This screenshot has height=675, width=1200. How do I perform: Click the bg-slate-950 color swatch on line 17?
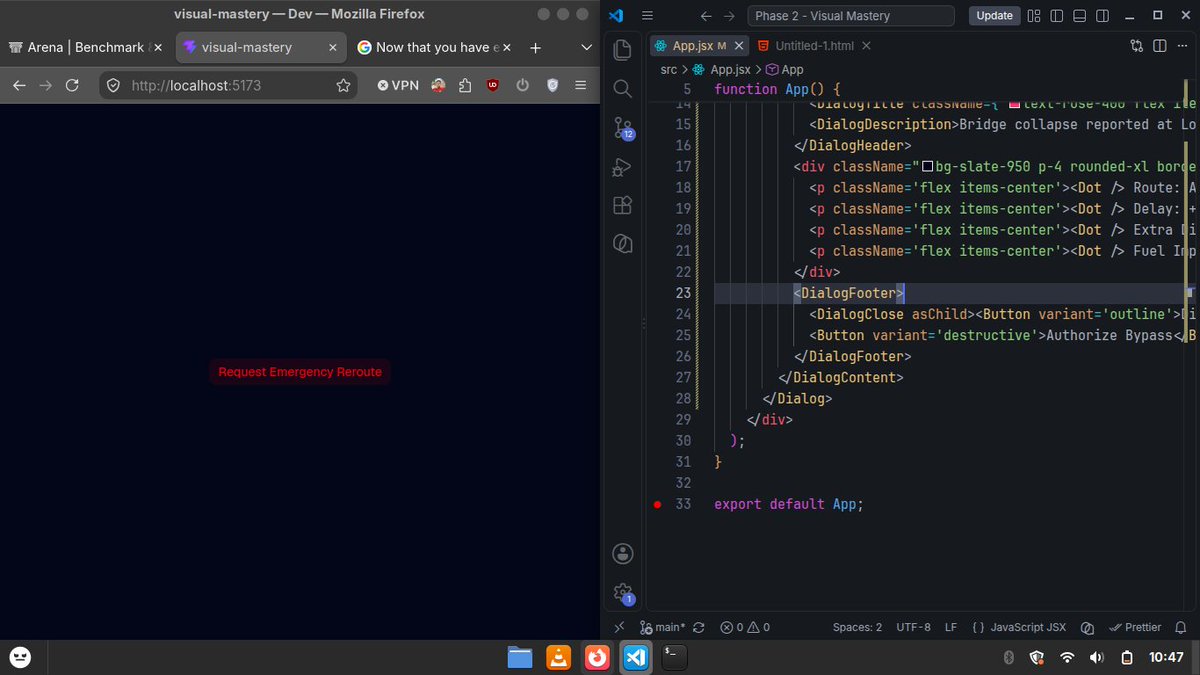927,167
